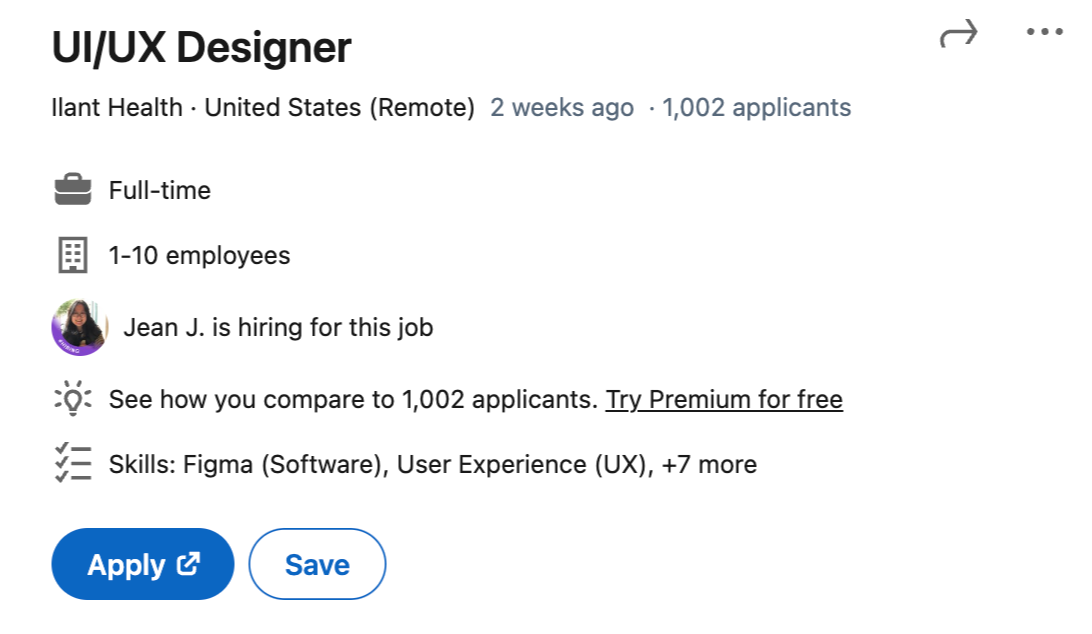This screenshot has width=1092, height=634.
Task: Click the share arrow icon
Action: (958, 36)
